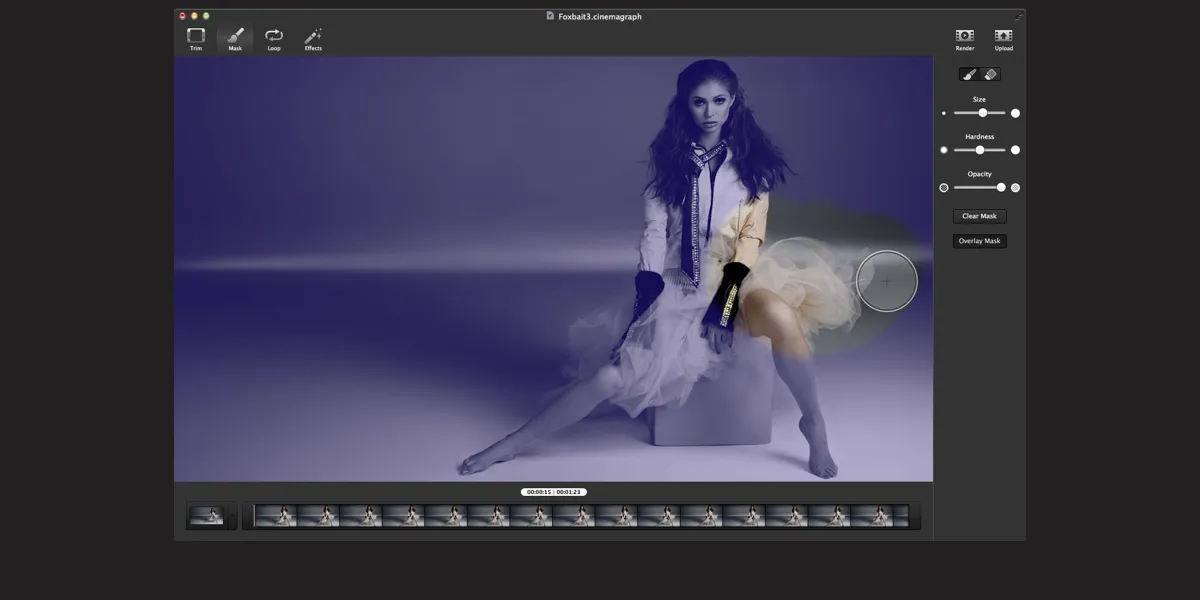Click the timeline's left trim handle

pos(249,516)
